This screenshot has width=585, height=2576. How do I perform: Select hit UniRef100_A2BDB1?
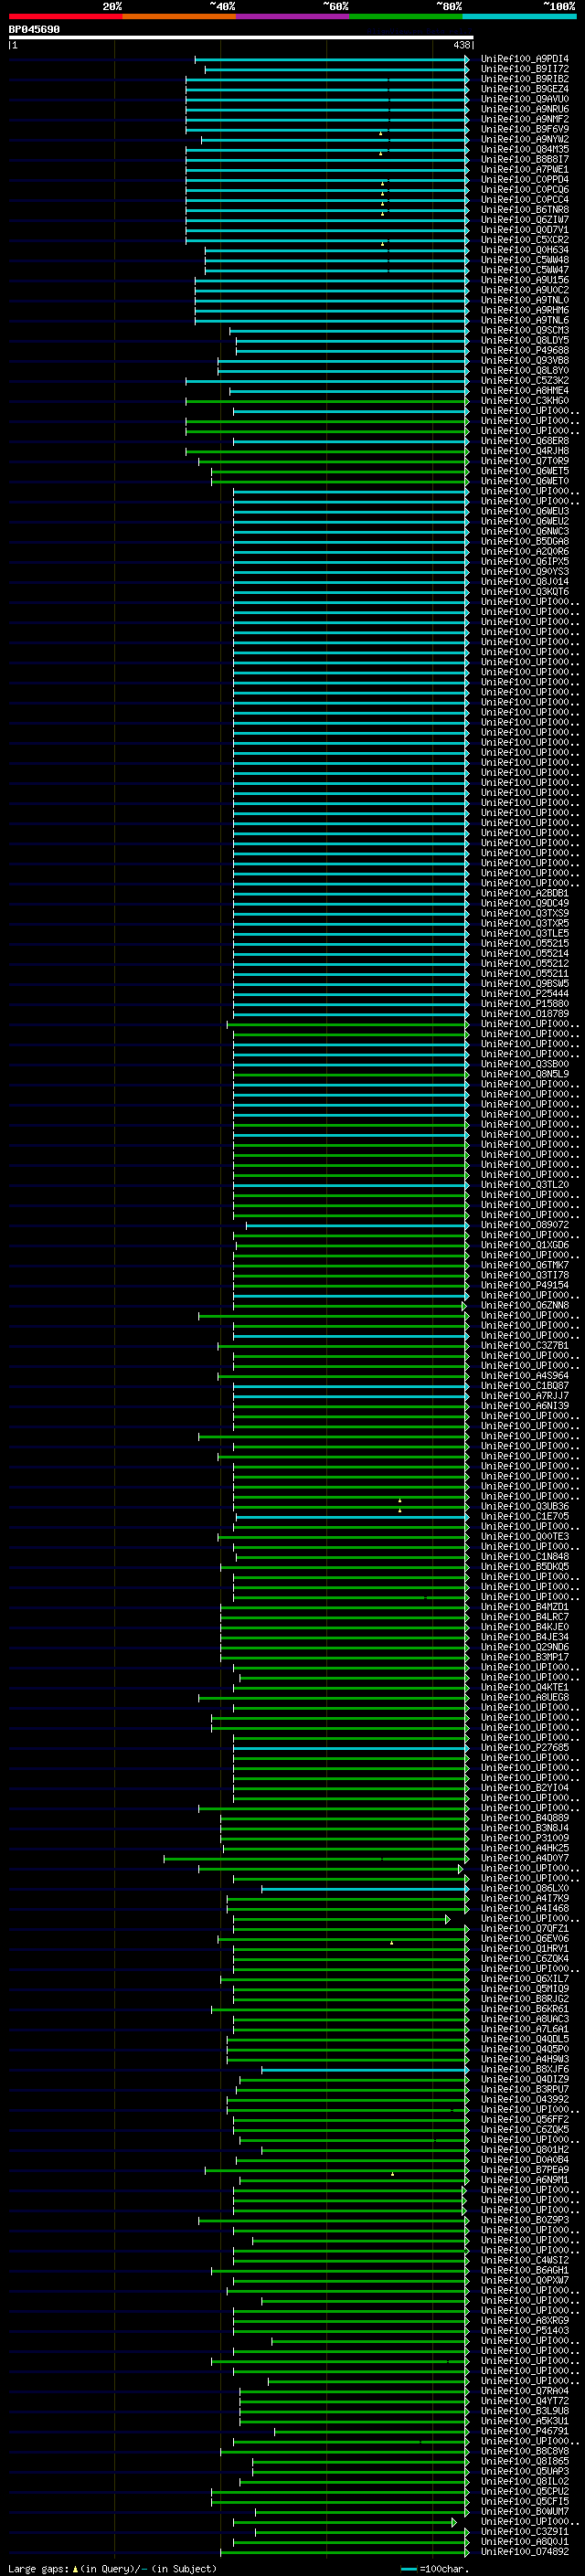click(524, 893)
